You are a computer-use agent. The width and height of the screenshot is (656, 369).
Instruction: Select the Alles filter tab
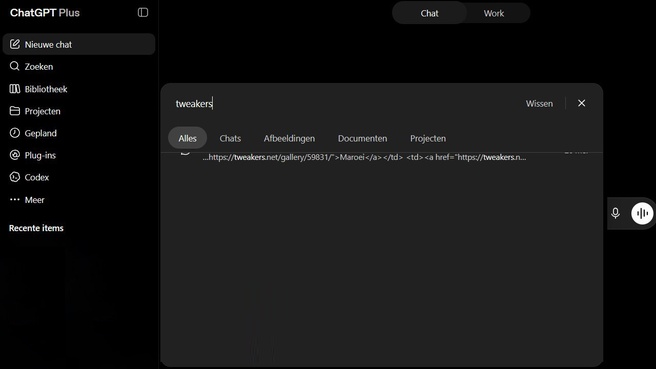pyautogui.click(x=187, y=138)
